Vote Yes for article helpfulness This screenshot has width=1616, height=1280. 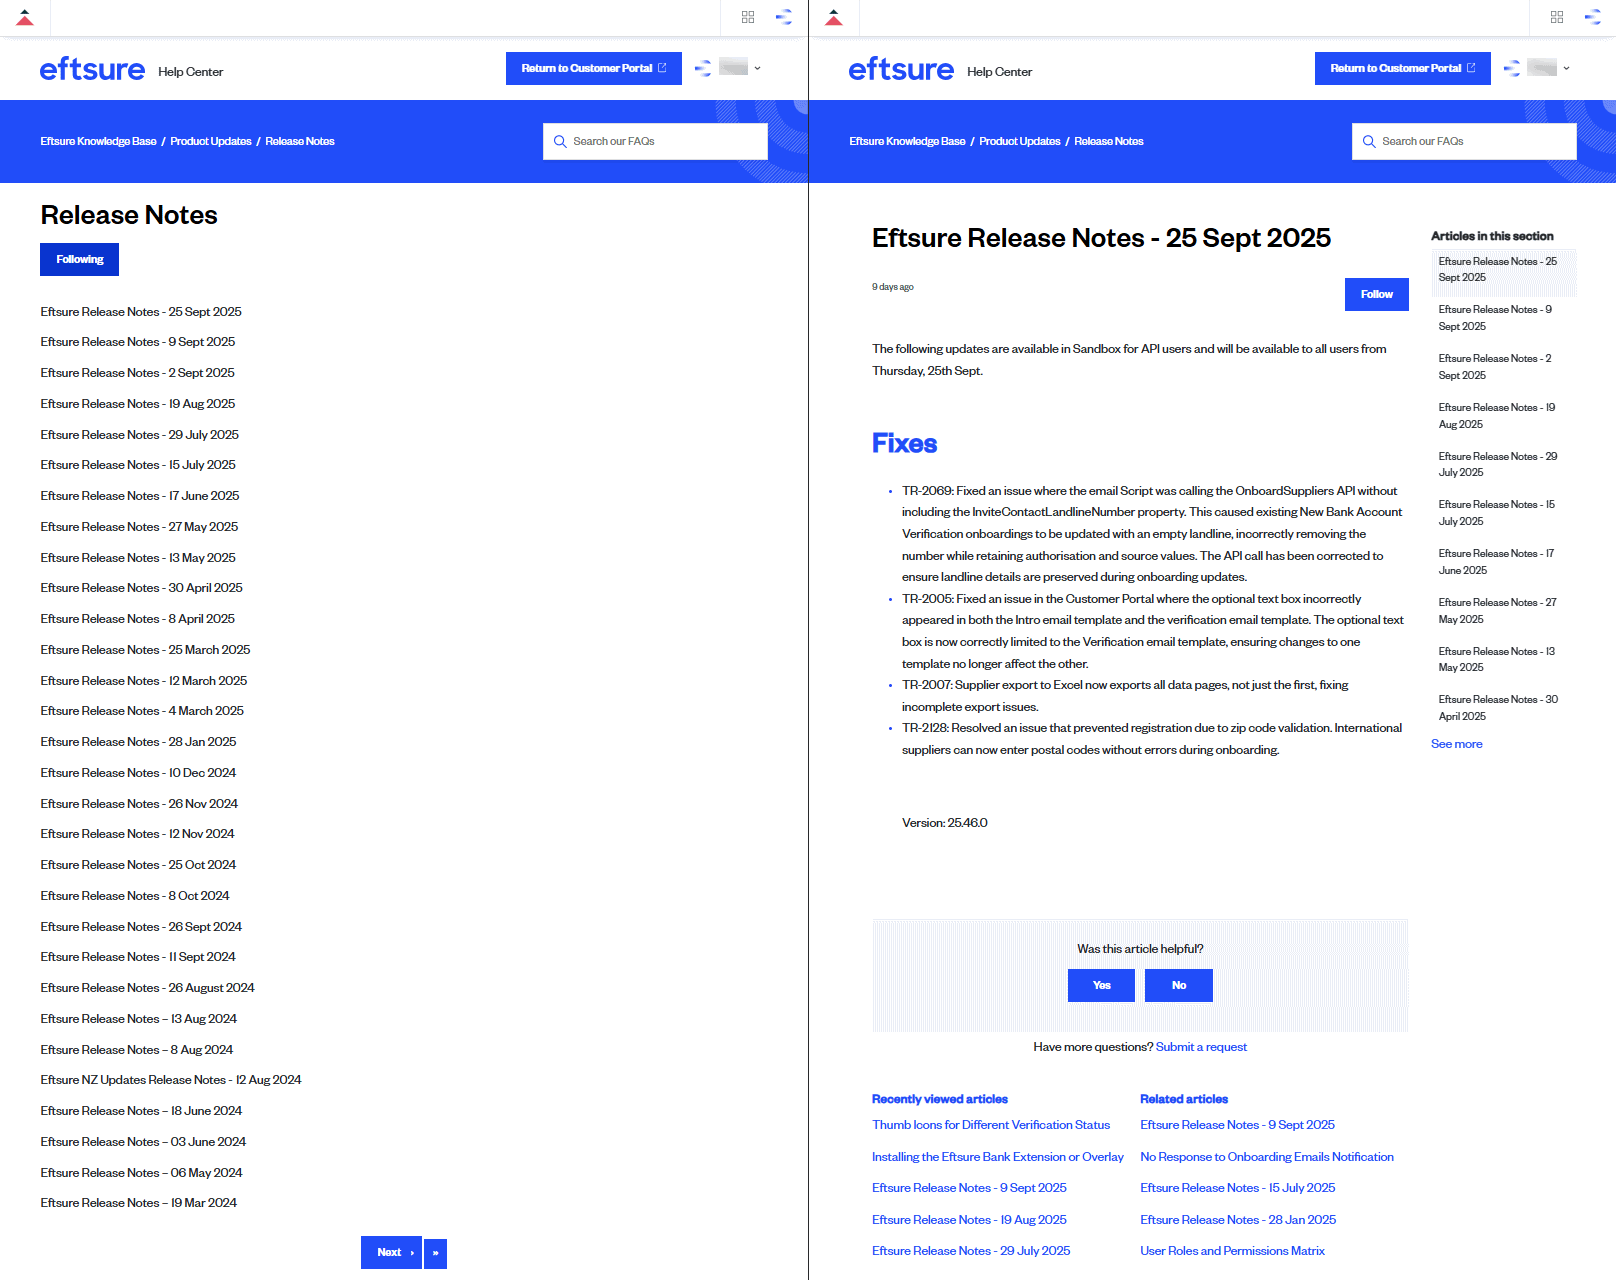tap(1101, 986)
